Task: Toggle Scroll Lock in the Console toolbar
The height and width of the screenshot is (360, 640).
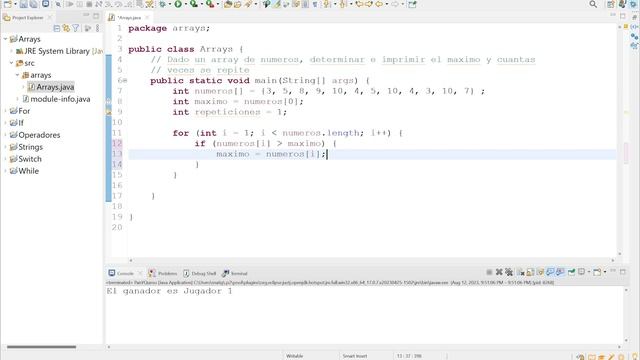Action: click(x=530, y=272)
